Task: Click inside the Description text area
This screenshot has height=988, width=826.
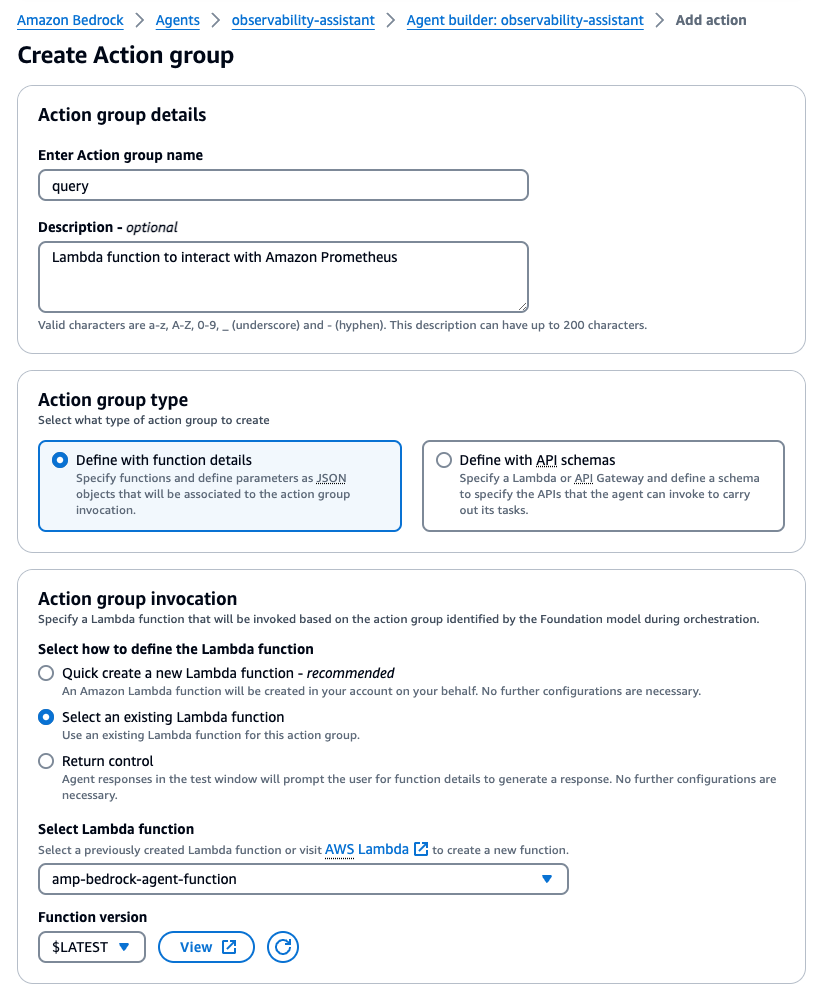Action: pos(283,276)
